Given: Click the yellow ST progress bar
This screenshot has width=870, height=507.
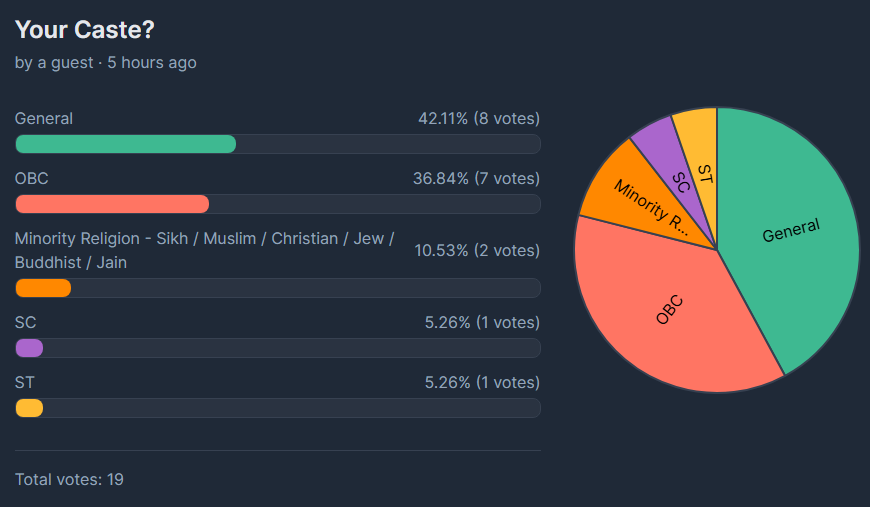Looking at the screenshot, I should tap(29, 408).
